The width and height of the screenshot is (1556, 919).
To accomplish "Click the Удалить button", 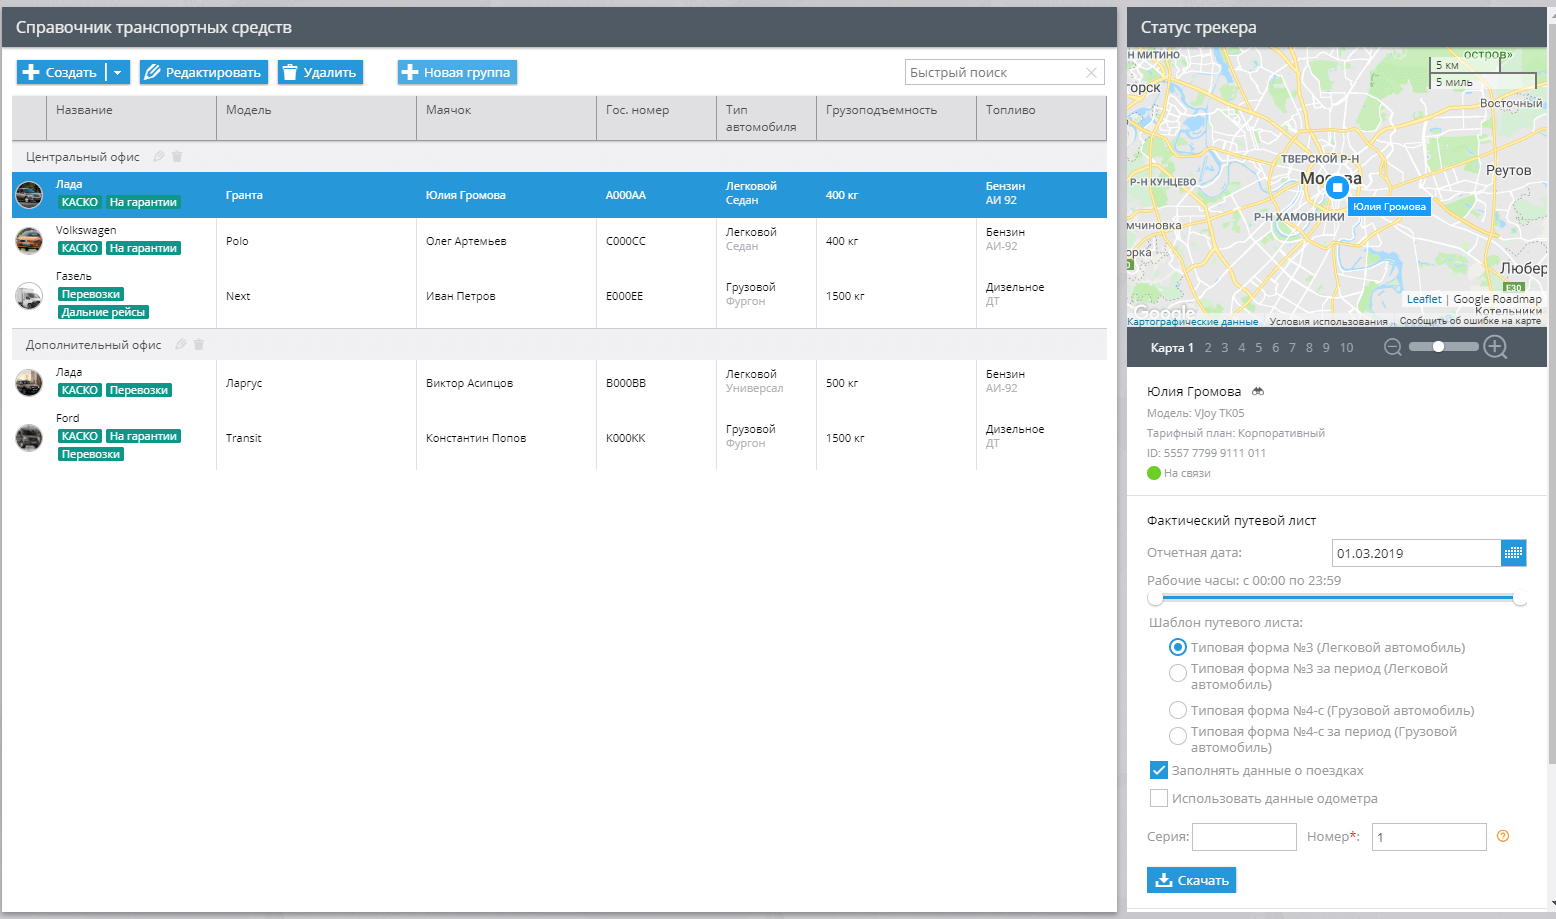I will tap(320, 72).
